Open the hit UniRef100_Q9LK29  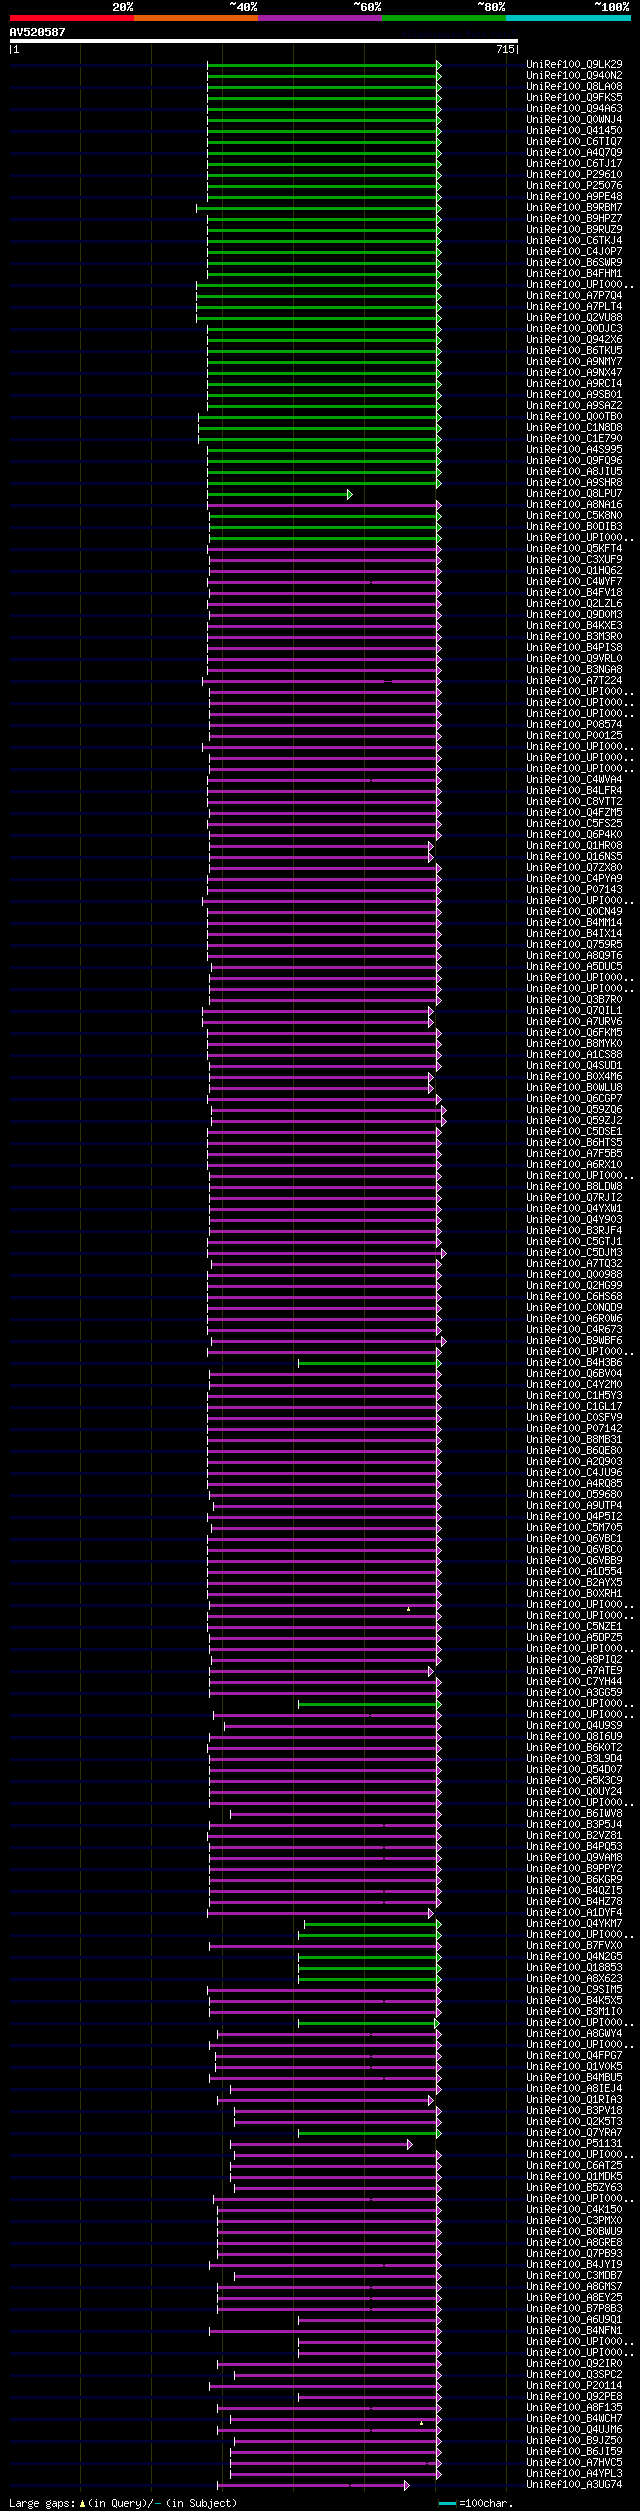tap(574, 65)
